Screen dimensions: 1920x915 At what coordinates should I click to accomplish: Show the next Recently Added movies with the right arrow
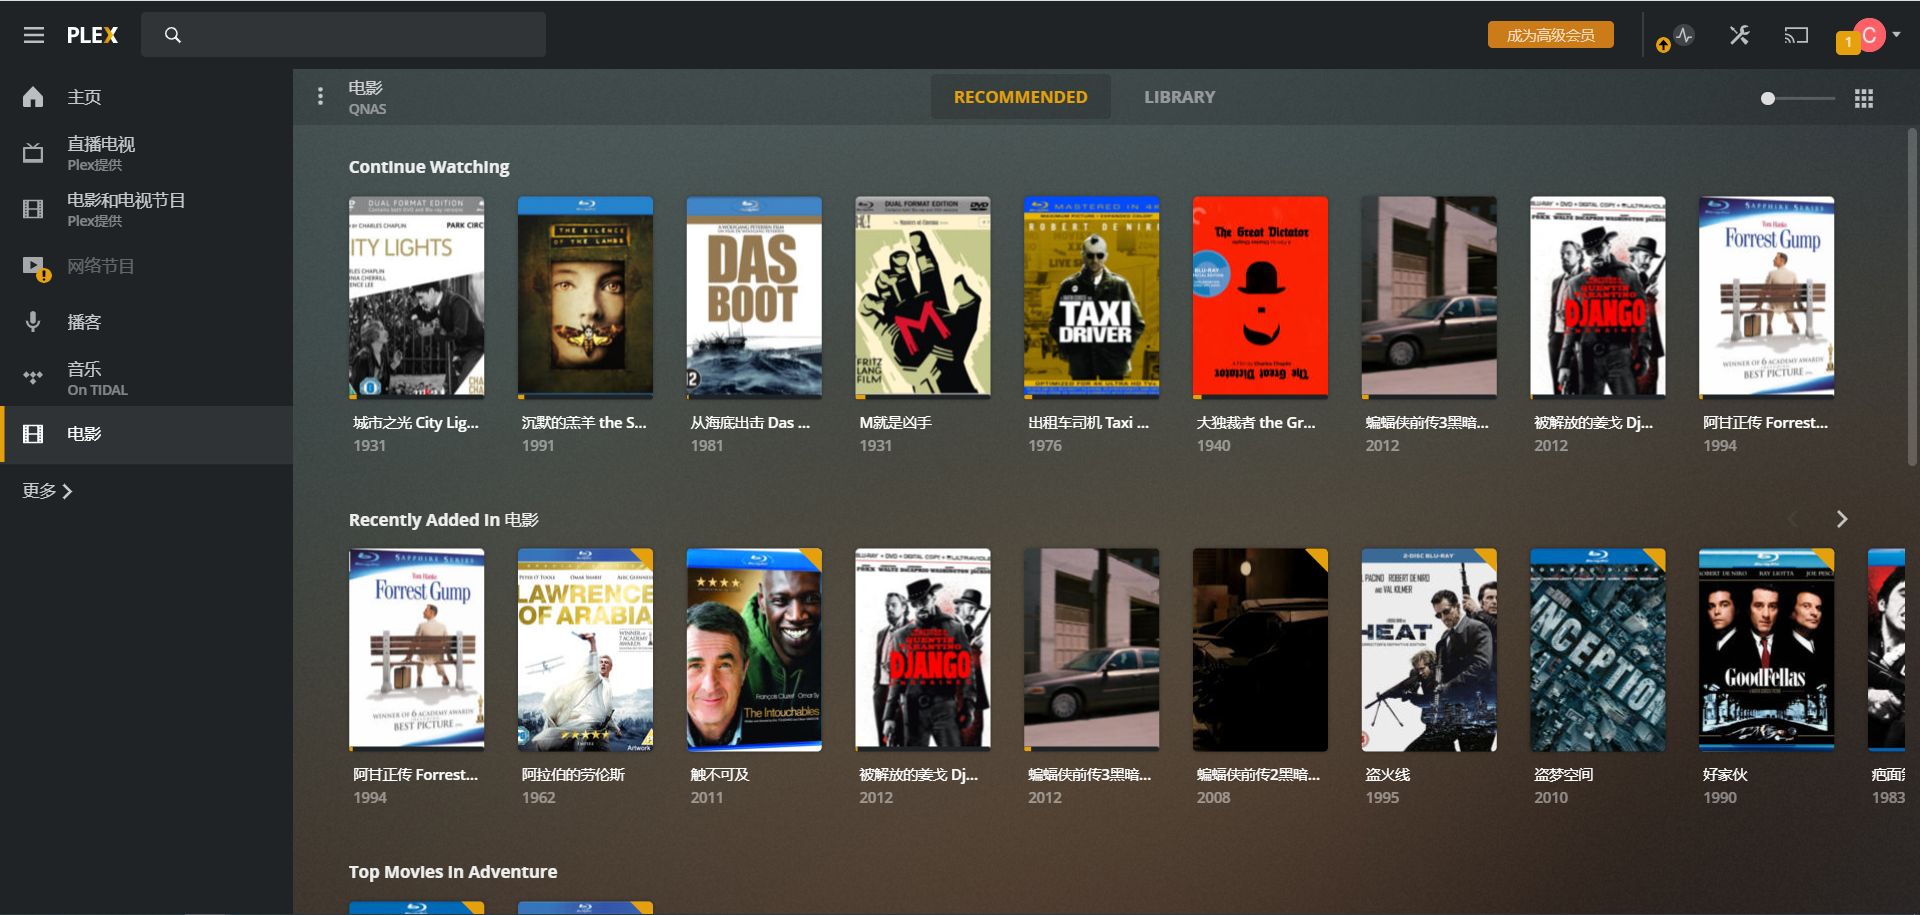[x=1842, y=519]
